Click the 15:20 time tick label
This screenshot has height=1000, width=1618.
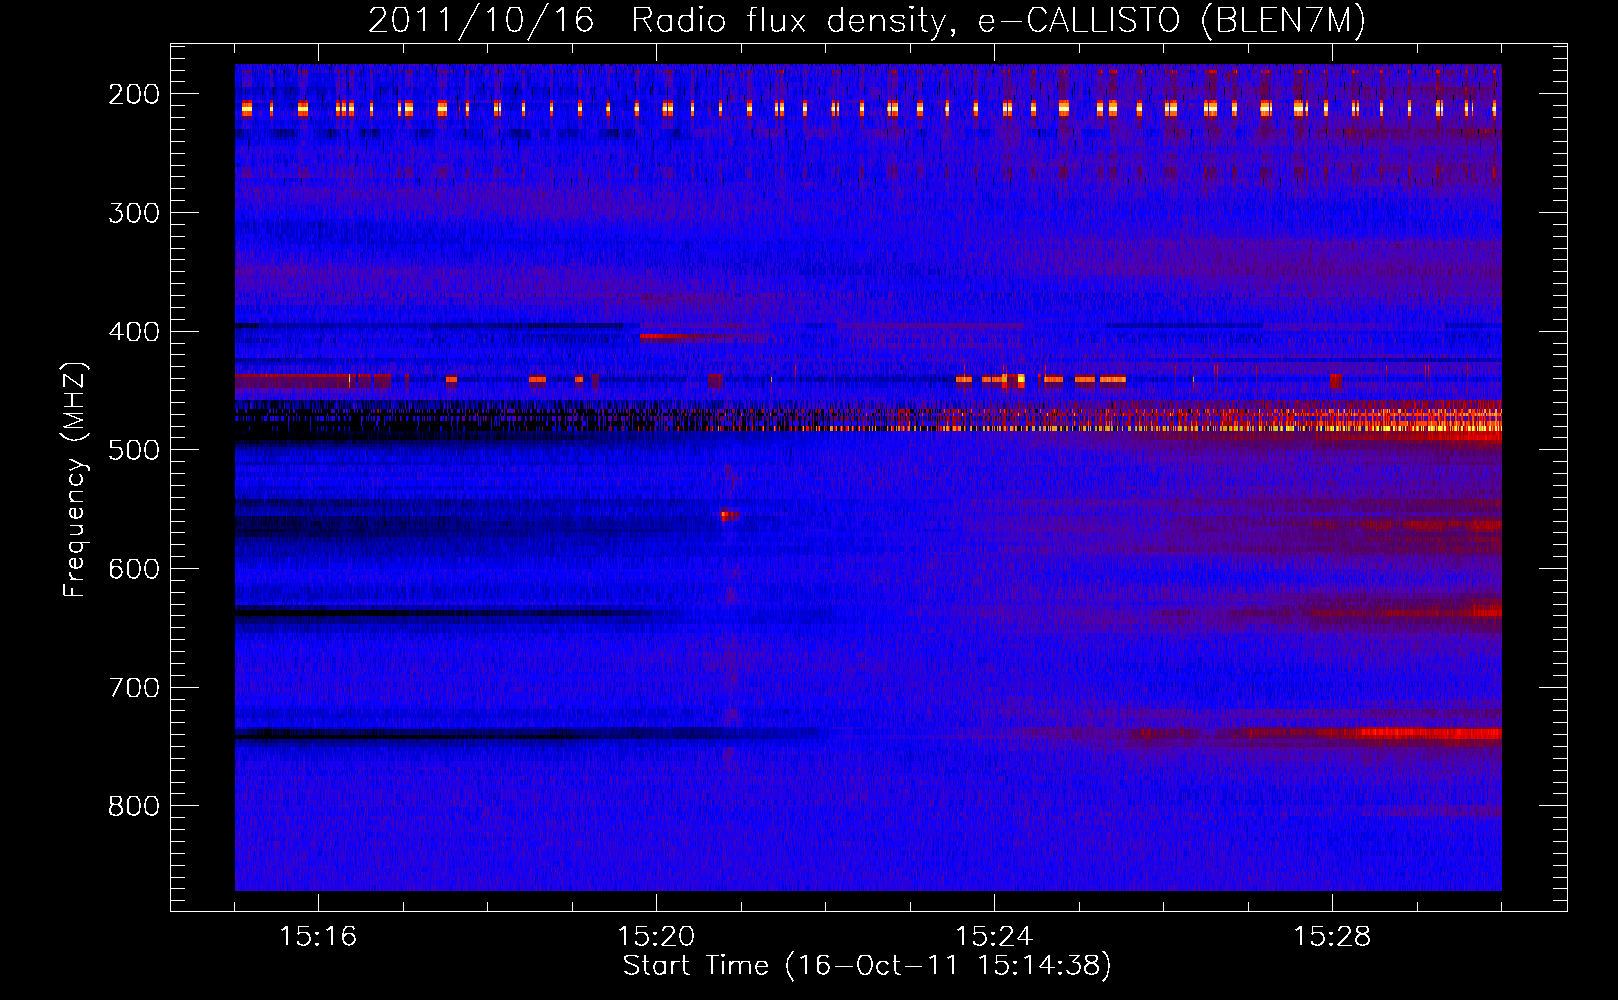pos(656,937)
